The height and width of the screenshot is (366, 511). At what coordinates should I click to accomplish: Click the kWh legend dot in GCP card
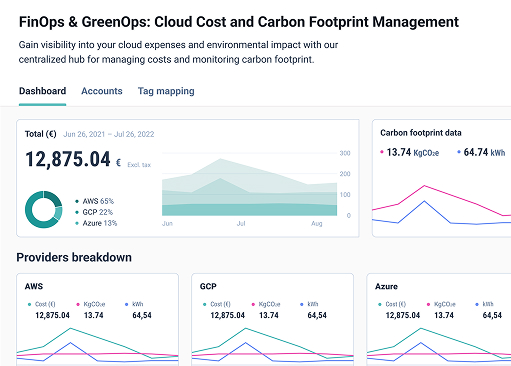[302, 304]
